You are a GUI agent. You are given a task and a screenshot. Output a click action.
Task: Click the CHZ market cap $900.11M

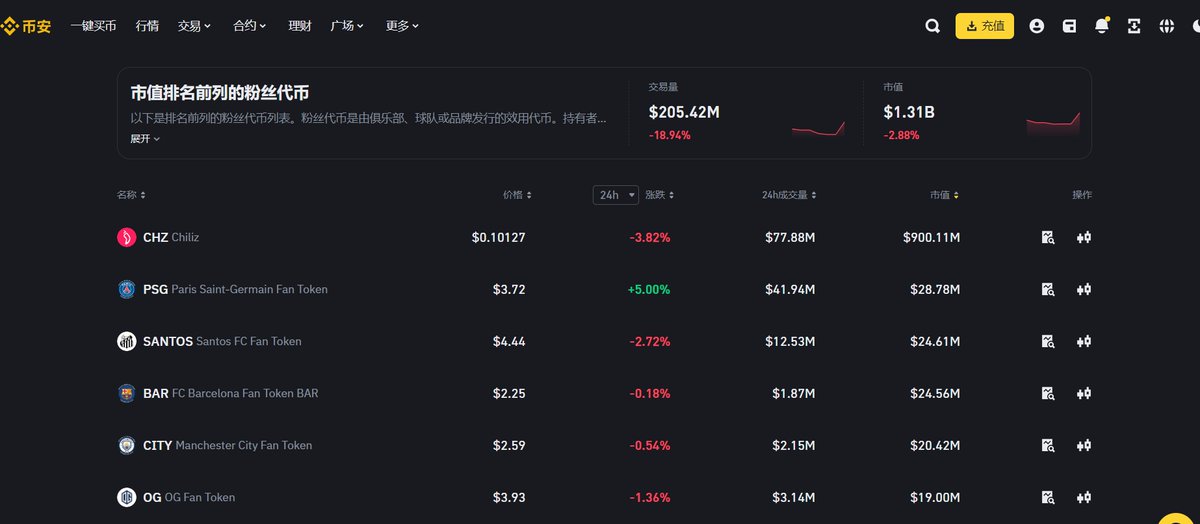(932, 237)
